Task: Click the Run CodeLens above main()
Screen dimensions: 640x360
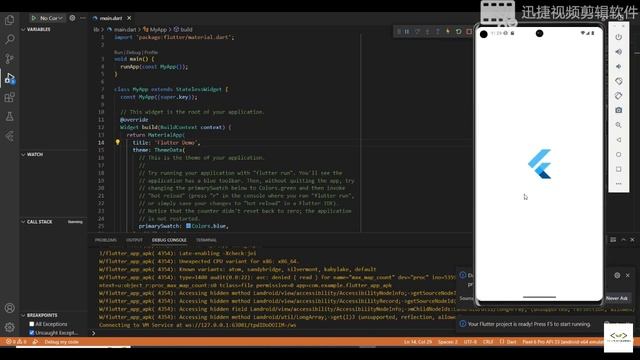Action: (x=118, y=52)
